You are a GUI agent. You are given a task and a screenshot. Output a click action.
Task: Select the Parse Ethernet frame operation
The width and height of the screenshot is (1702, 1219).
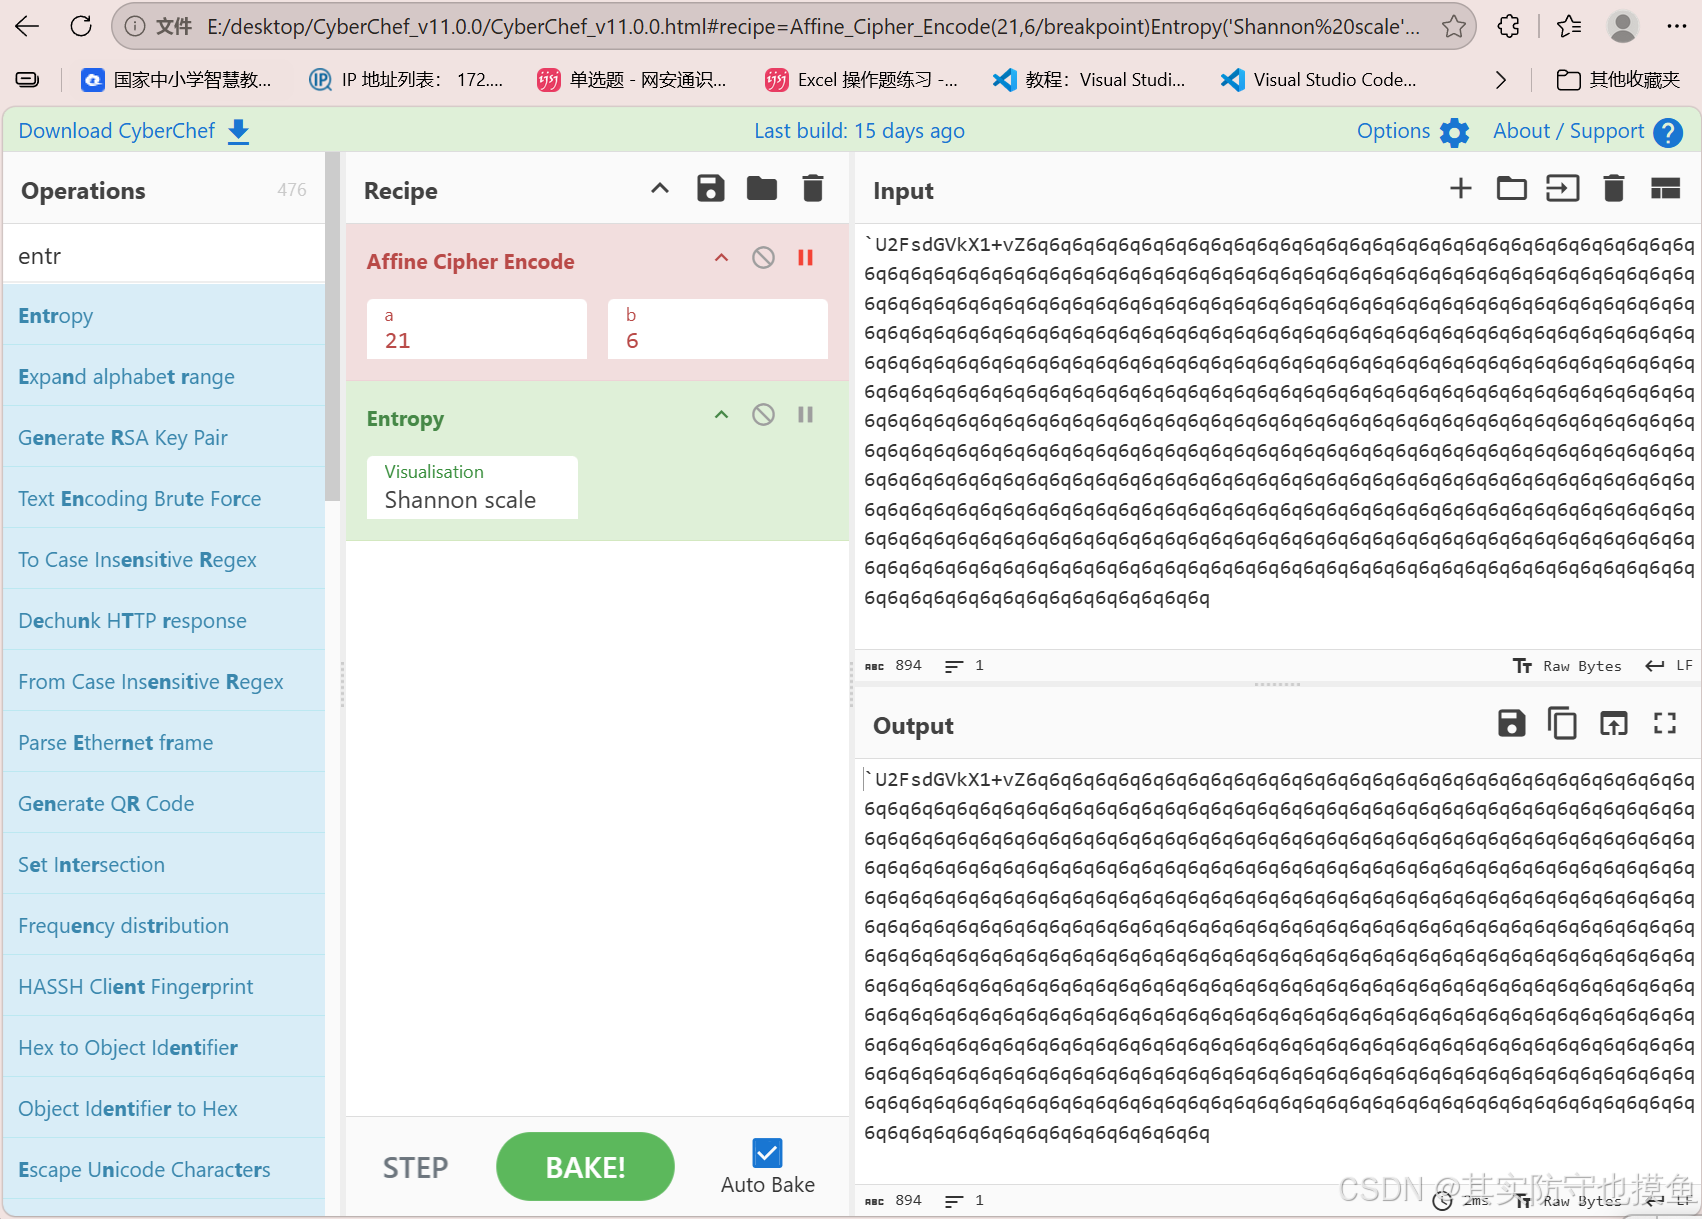pyautogui.click(x=164, y=743)
